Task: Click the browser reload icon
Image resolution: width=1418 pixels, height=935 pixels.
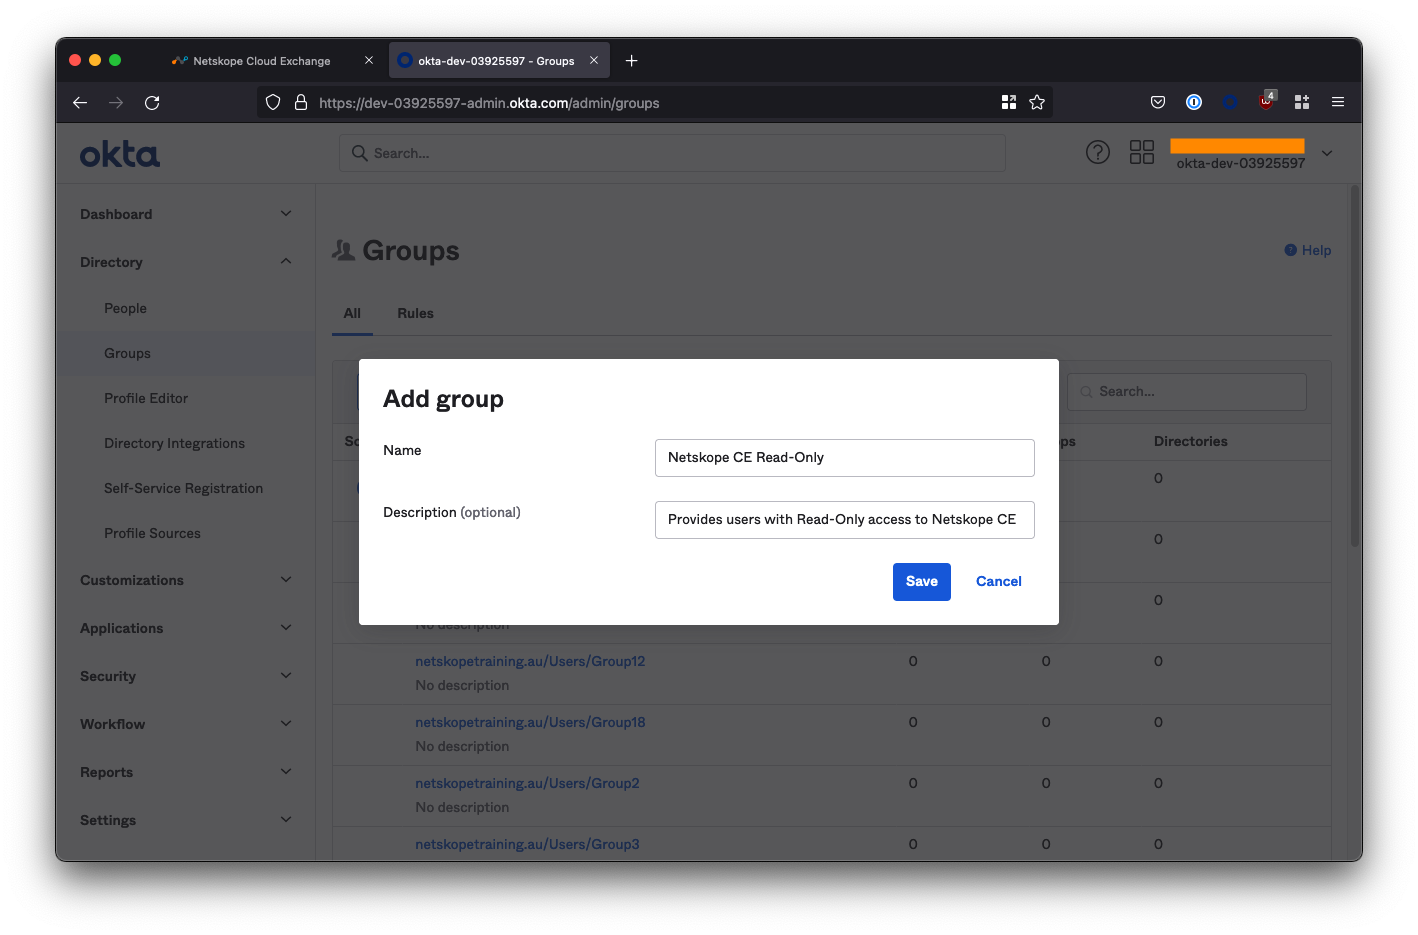Action: [x=152, y=103]
